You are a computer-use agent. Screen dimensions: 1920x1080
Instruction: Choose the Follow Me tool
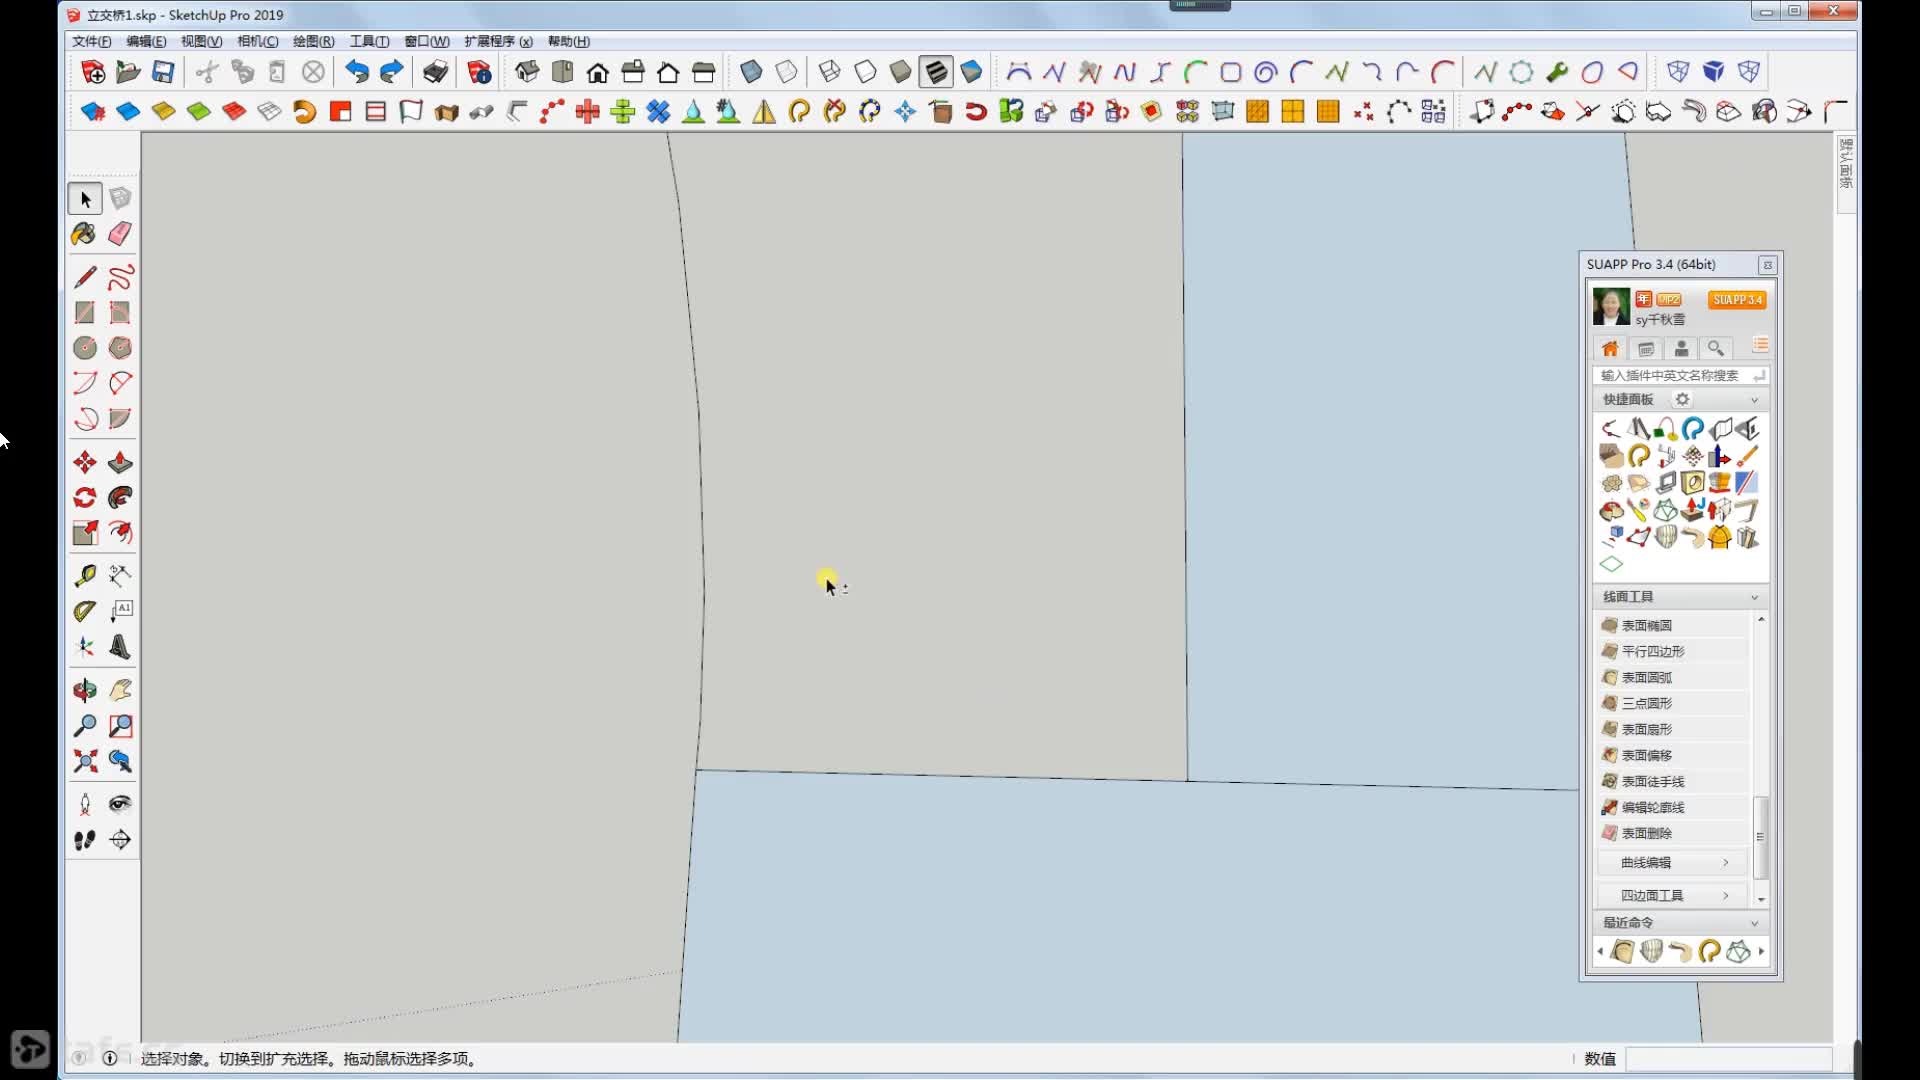point(120,497)
